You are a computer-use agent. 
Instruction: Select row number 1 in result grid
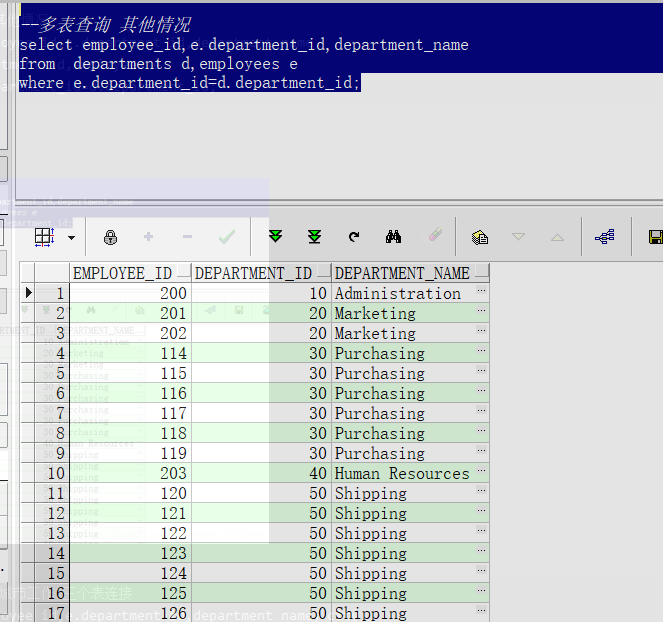click(x=52, y=293)
